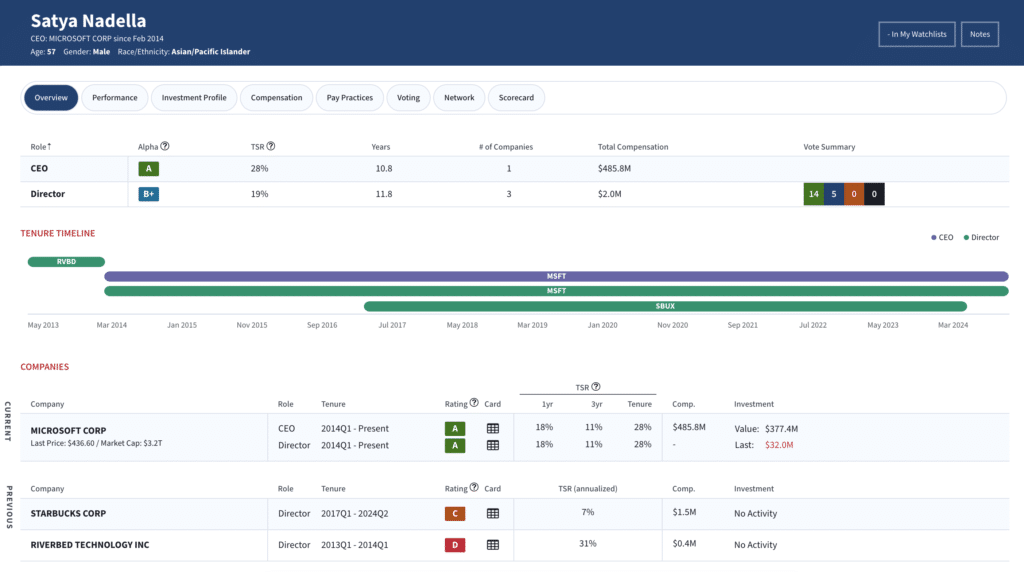This screenshot has height=572, width=1024.
Task: Switch to the Performance tab
Action: click(x=114, y=98)
